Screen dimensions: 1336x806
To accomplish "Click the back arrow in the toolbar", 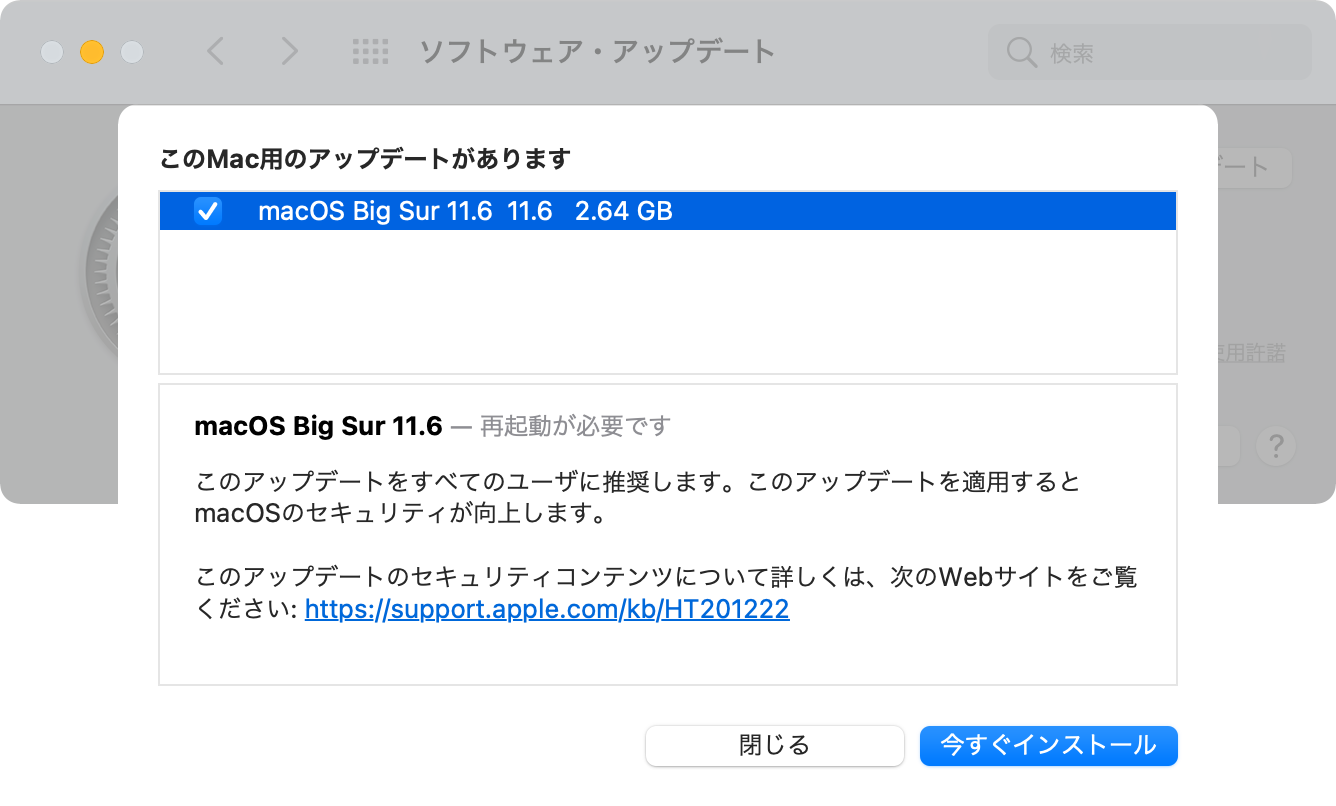I will 215,51.
